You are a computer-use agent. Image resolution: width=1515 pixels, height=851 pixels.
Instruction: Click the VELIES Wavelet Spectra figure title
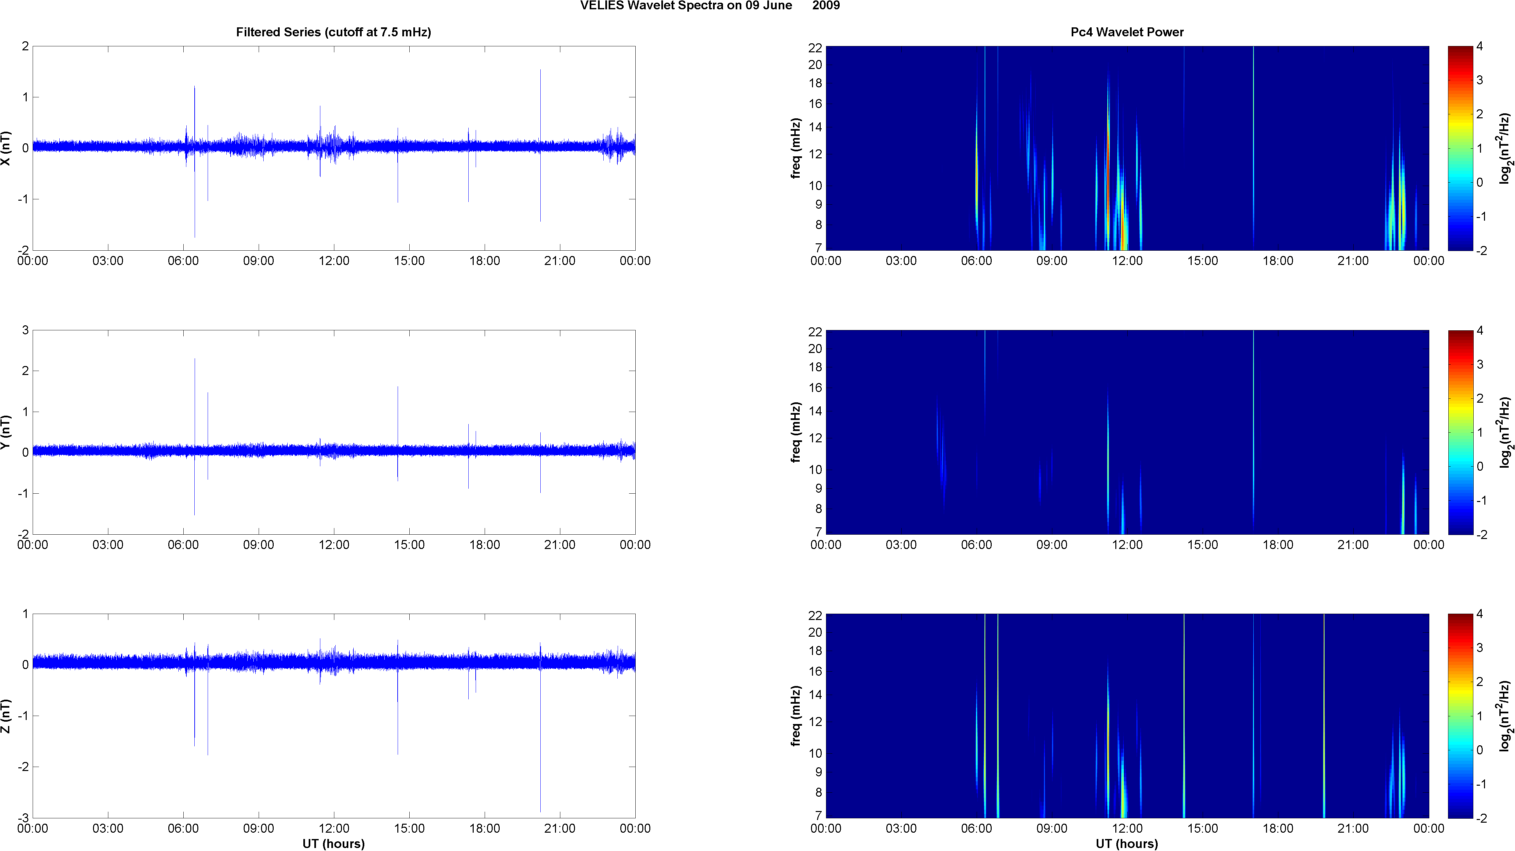click(709, 6)
